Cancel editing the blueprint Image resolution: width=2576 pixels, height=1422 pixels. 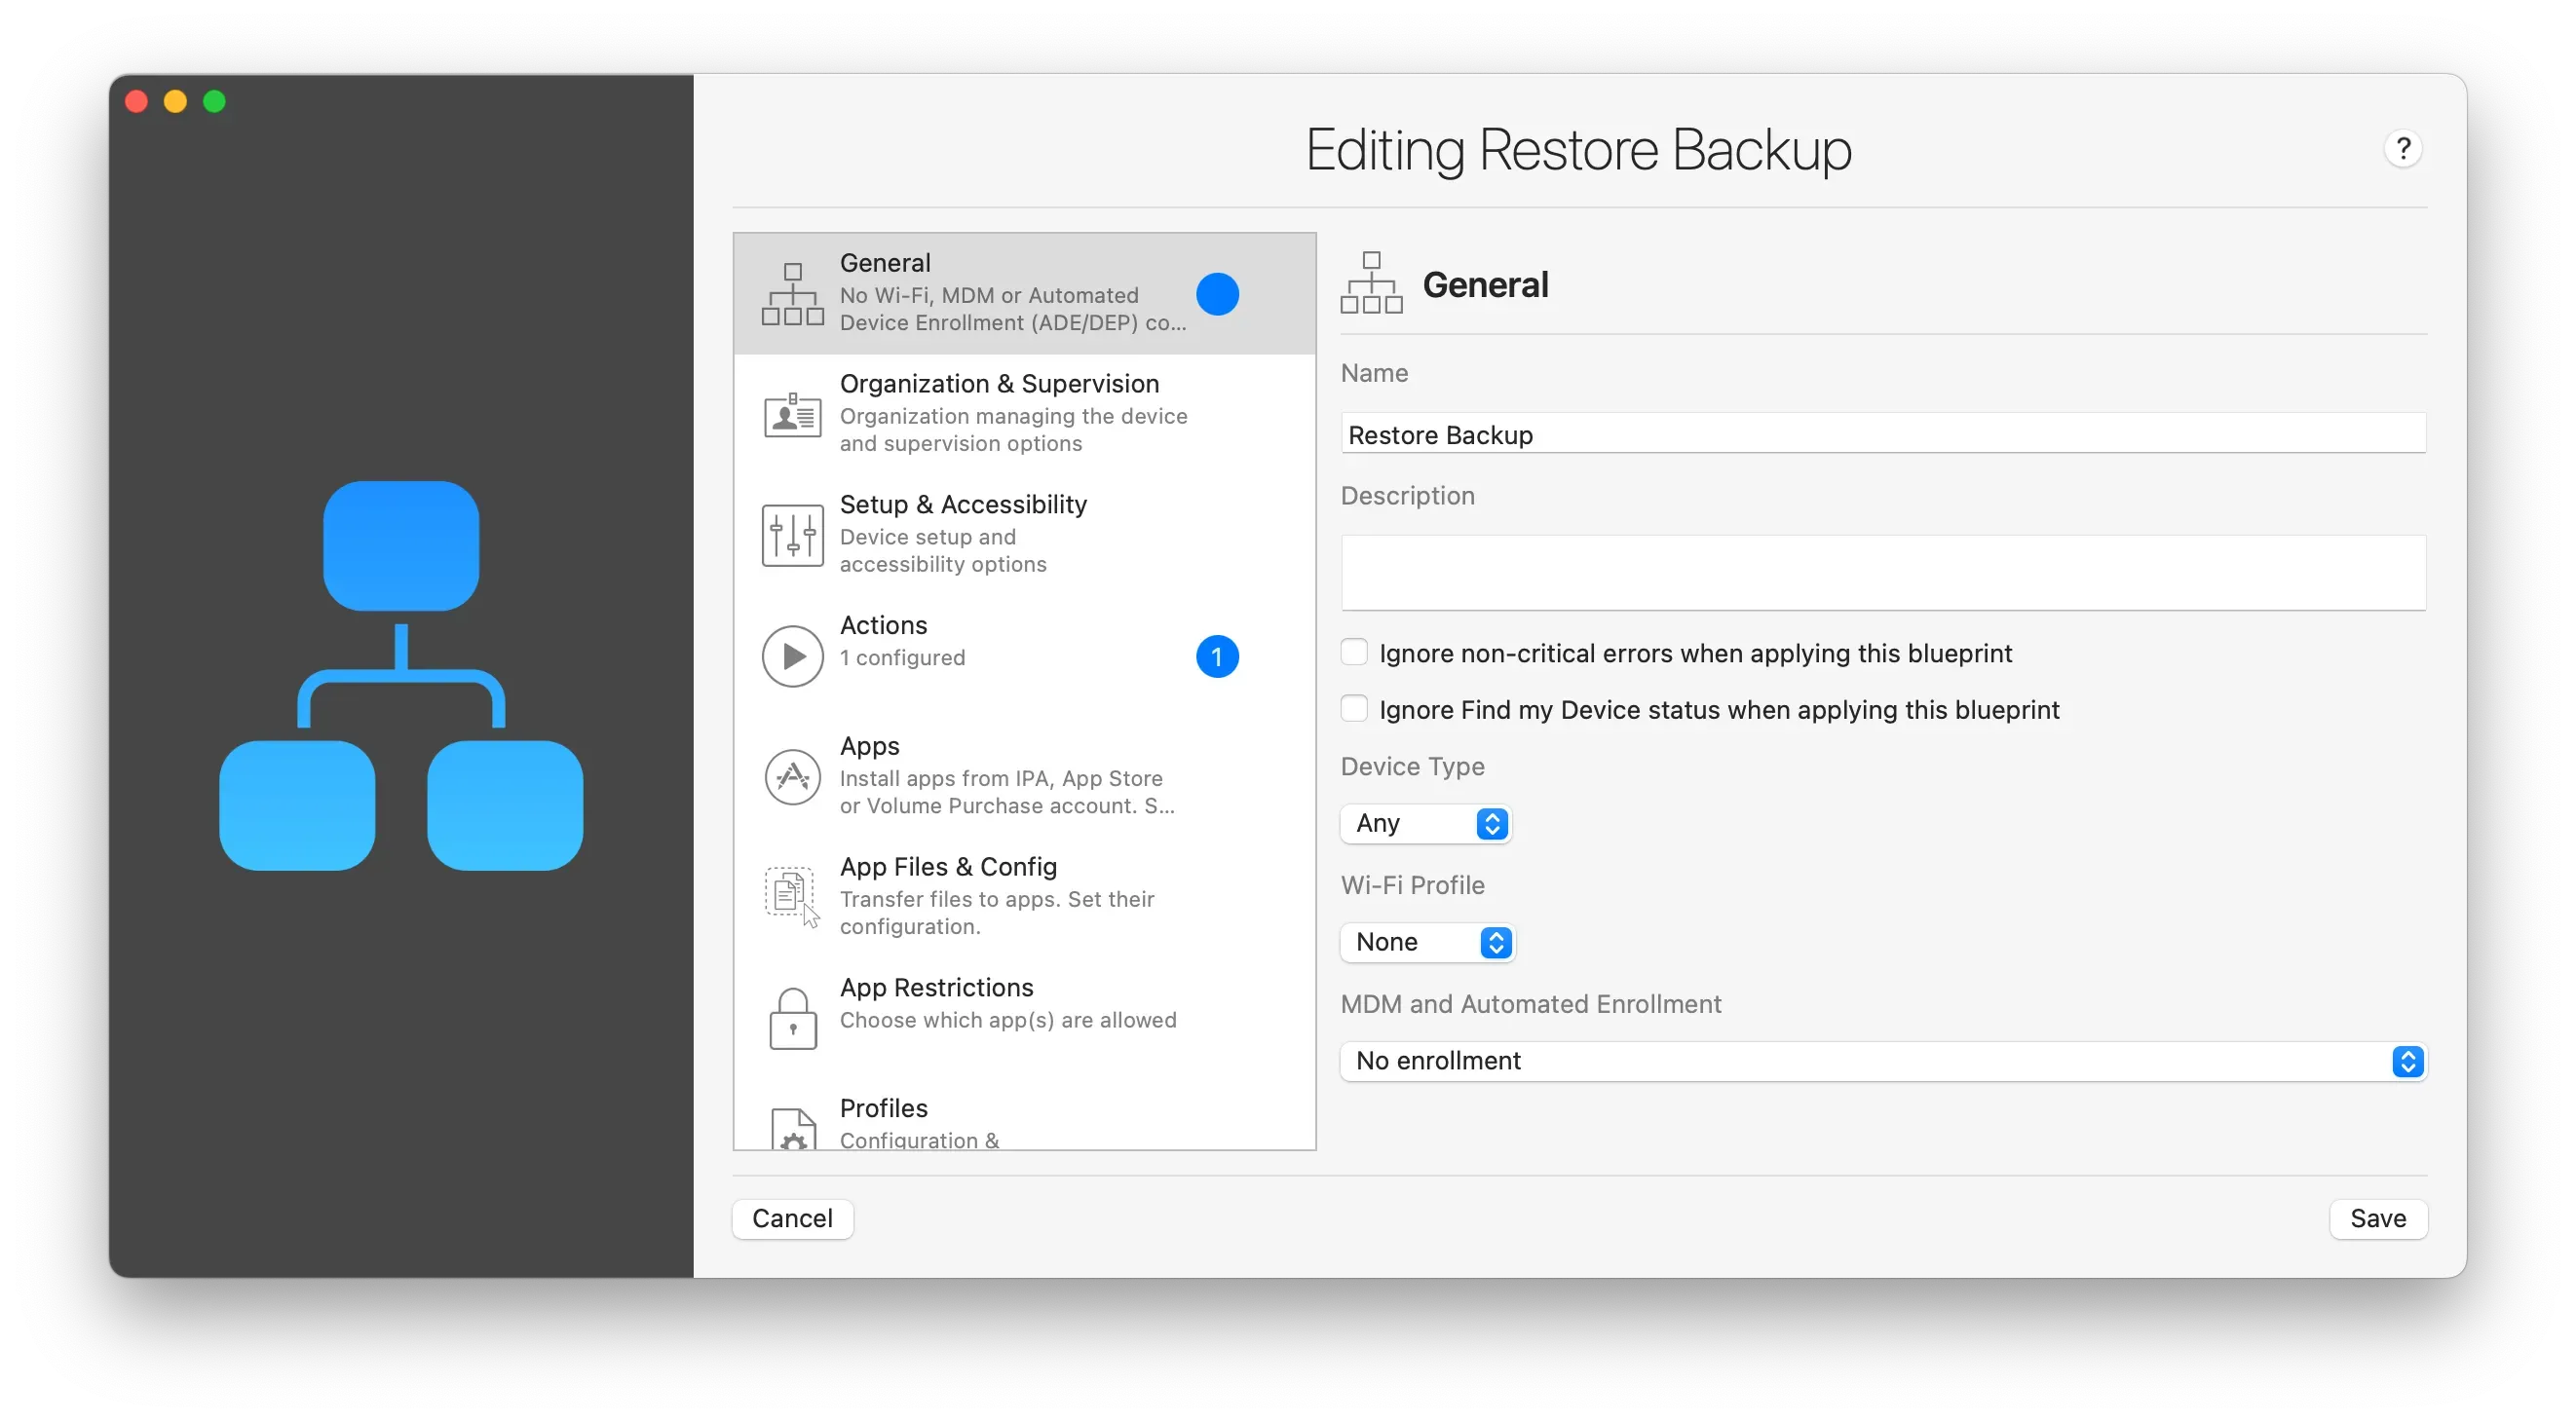(x=791, y=1218)
